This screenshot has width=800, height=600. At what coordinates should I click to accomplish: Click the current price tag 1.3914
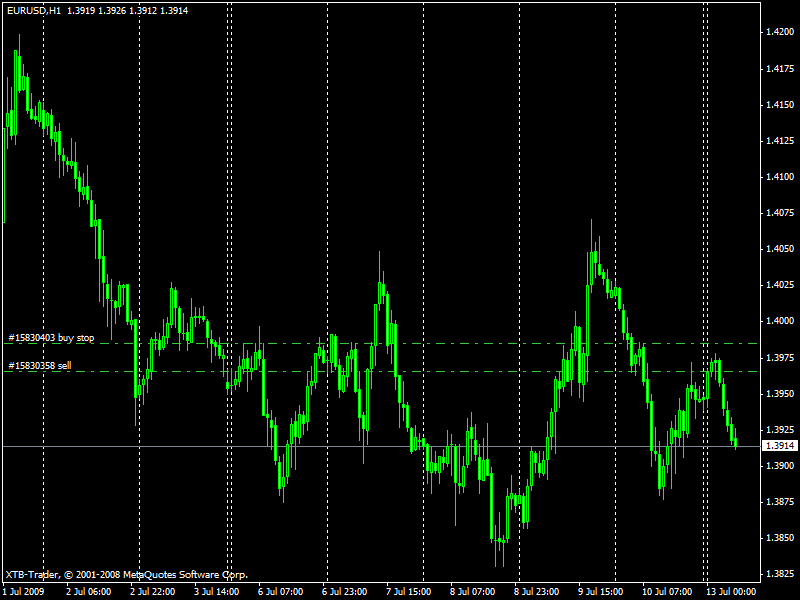point(780,446)
